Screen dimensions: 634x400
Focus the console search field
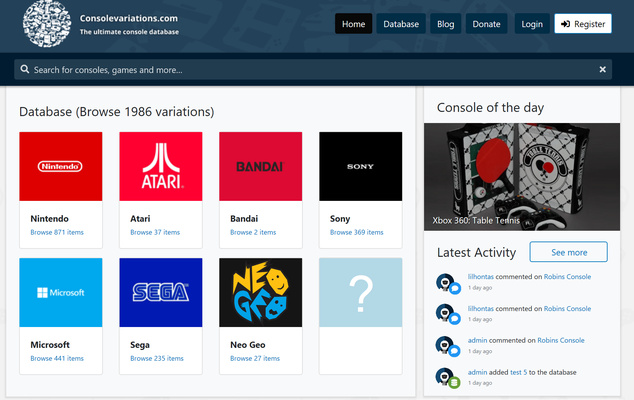point(313,70)
